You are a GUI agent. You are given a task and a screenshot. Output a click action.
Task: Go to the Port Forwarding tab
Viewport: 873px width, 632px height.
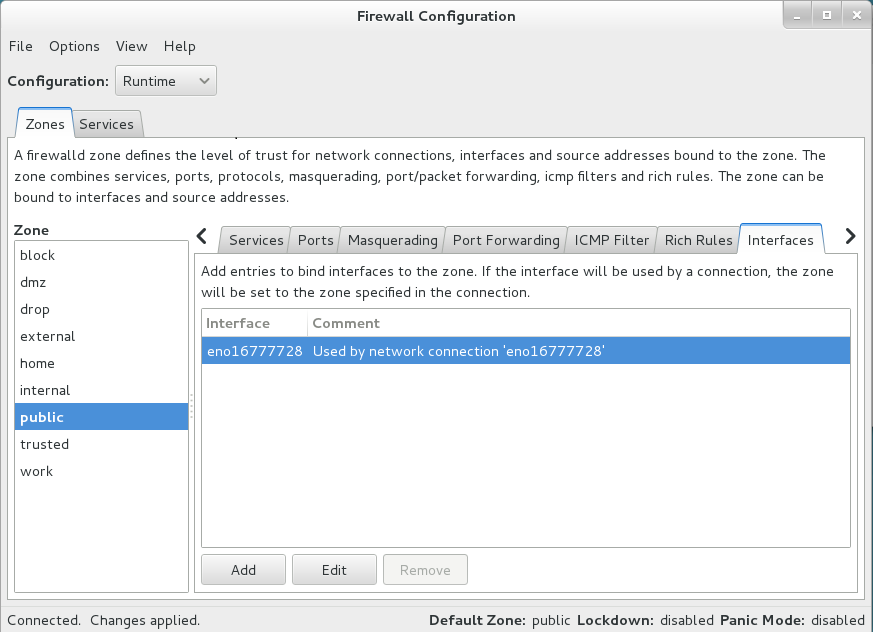coord(505,240)
